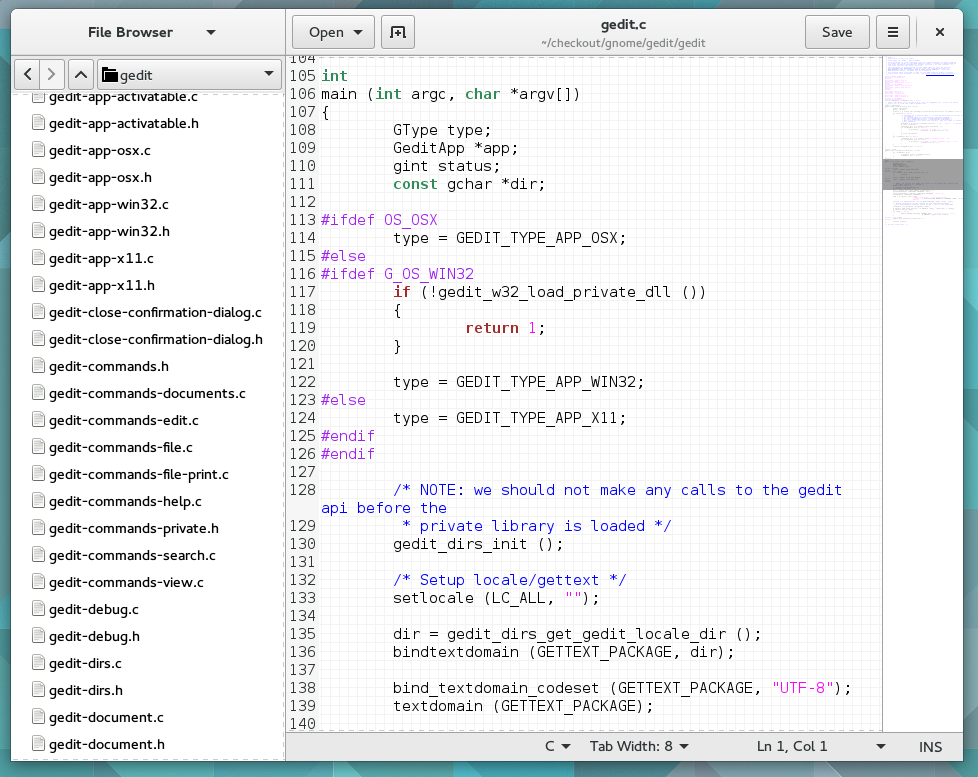
Task: Click file icon beside gedit-app-osx.c
Action: point(39,150)
